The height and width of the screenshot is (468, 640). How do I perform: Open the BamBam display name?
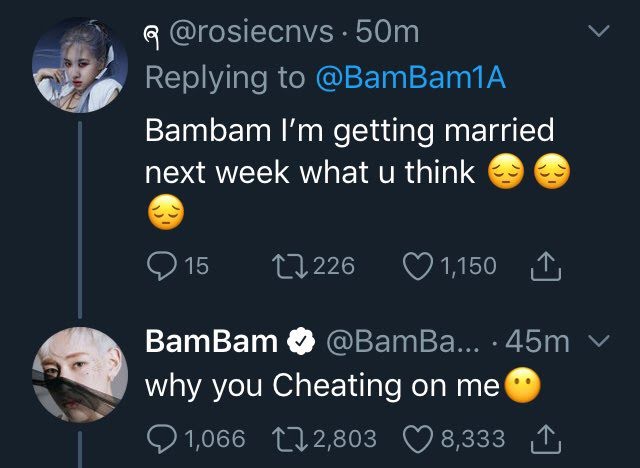click(x=211, y=342)
